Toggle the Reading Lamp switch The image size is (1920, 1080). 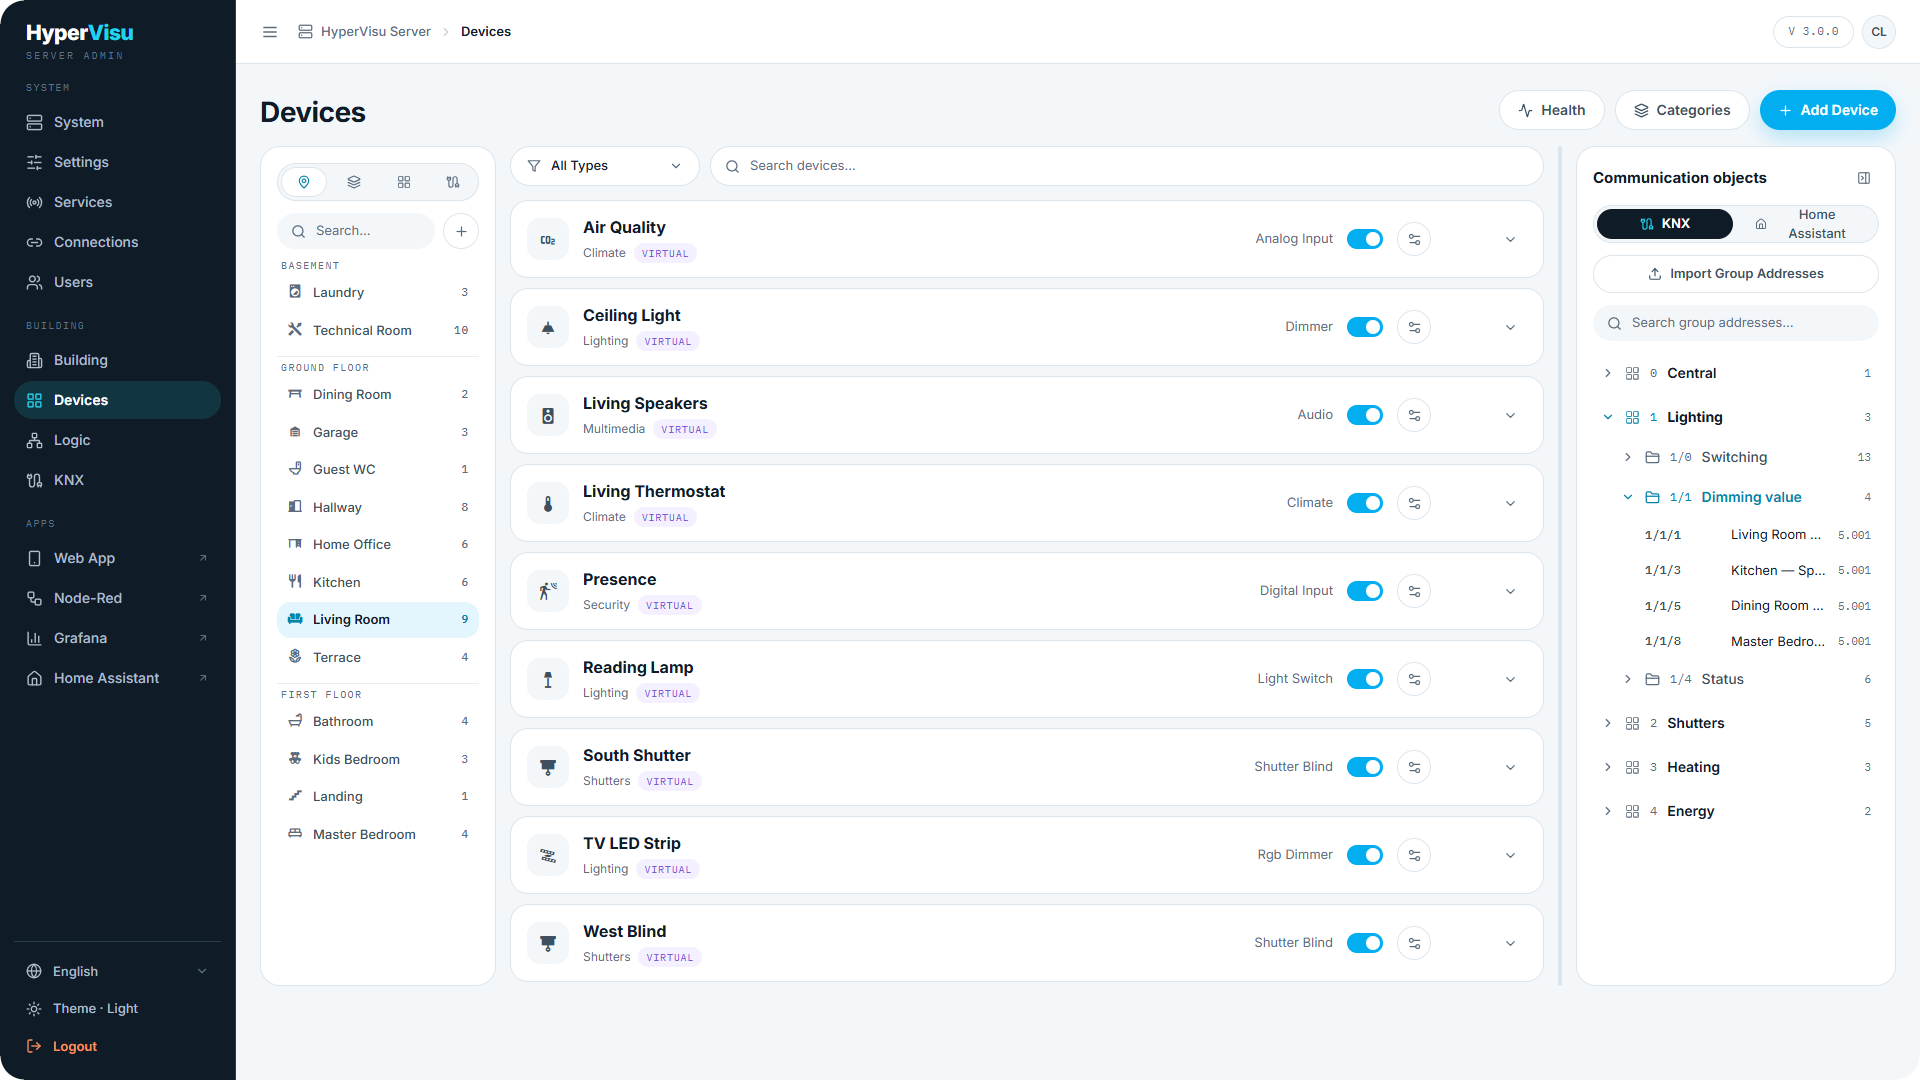click(1365, 679)
